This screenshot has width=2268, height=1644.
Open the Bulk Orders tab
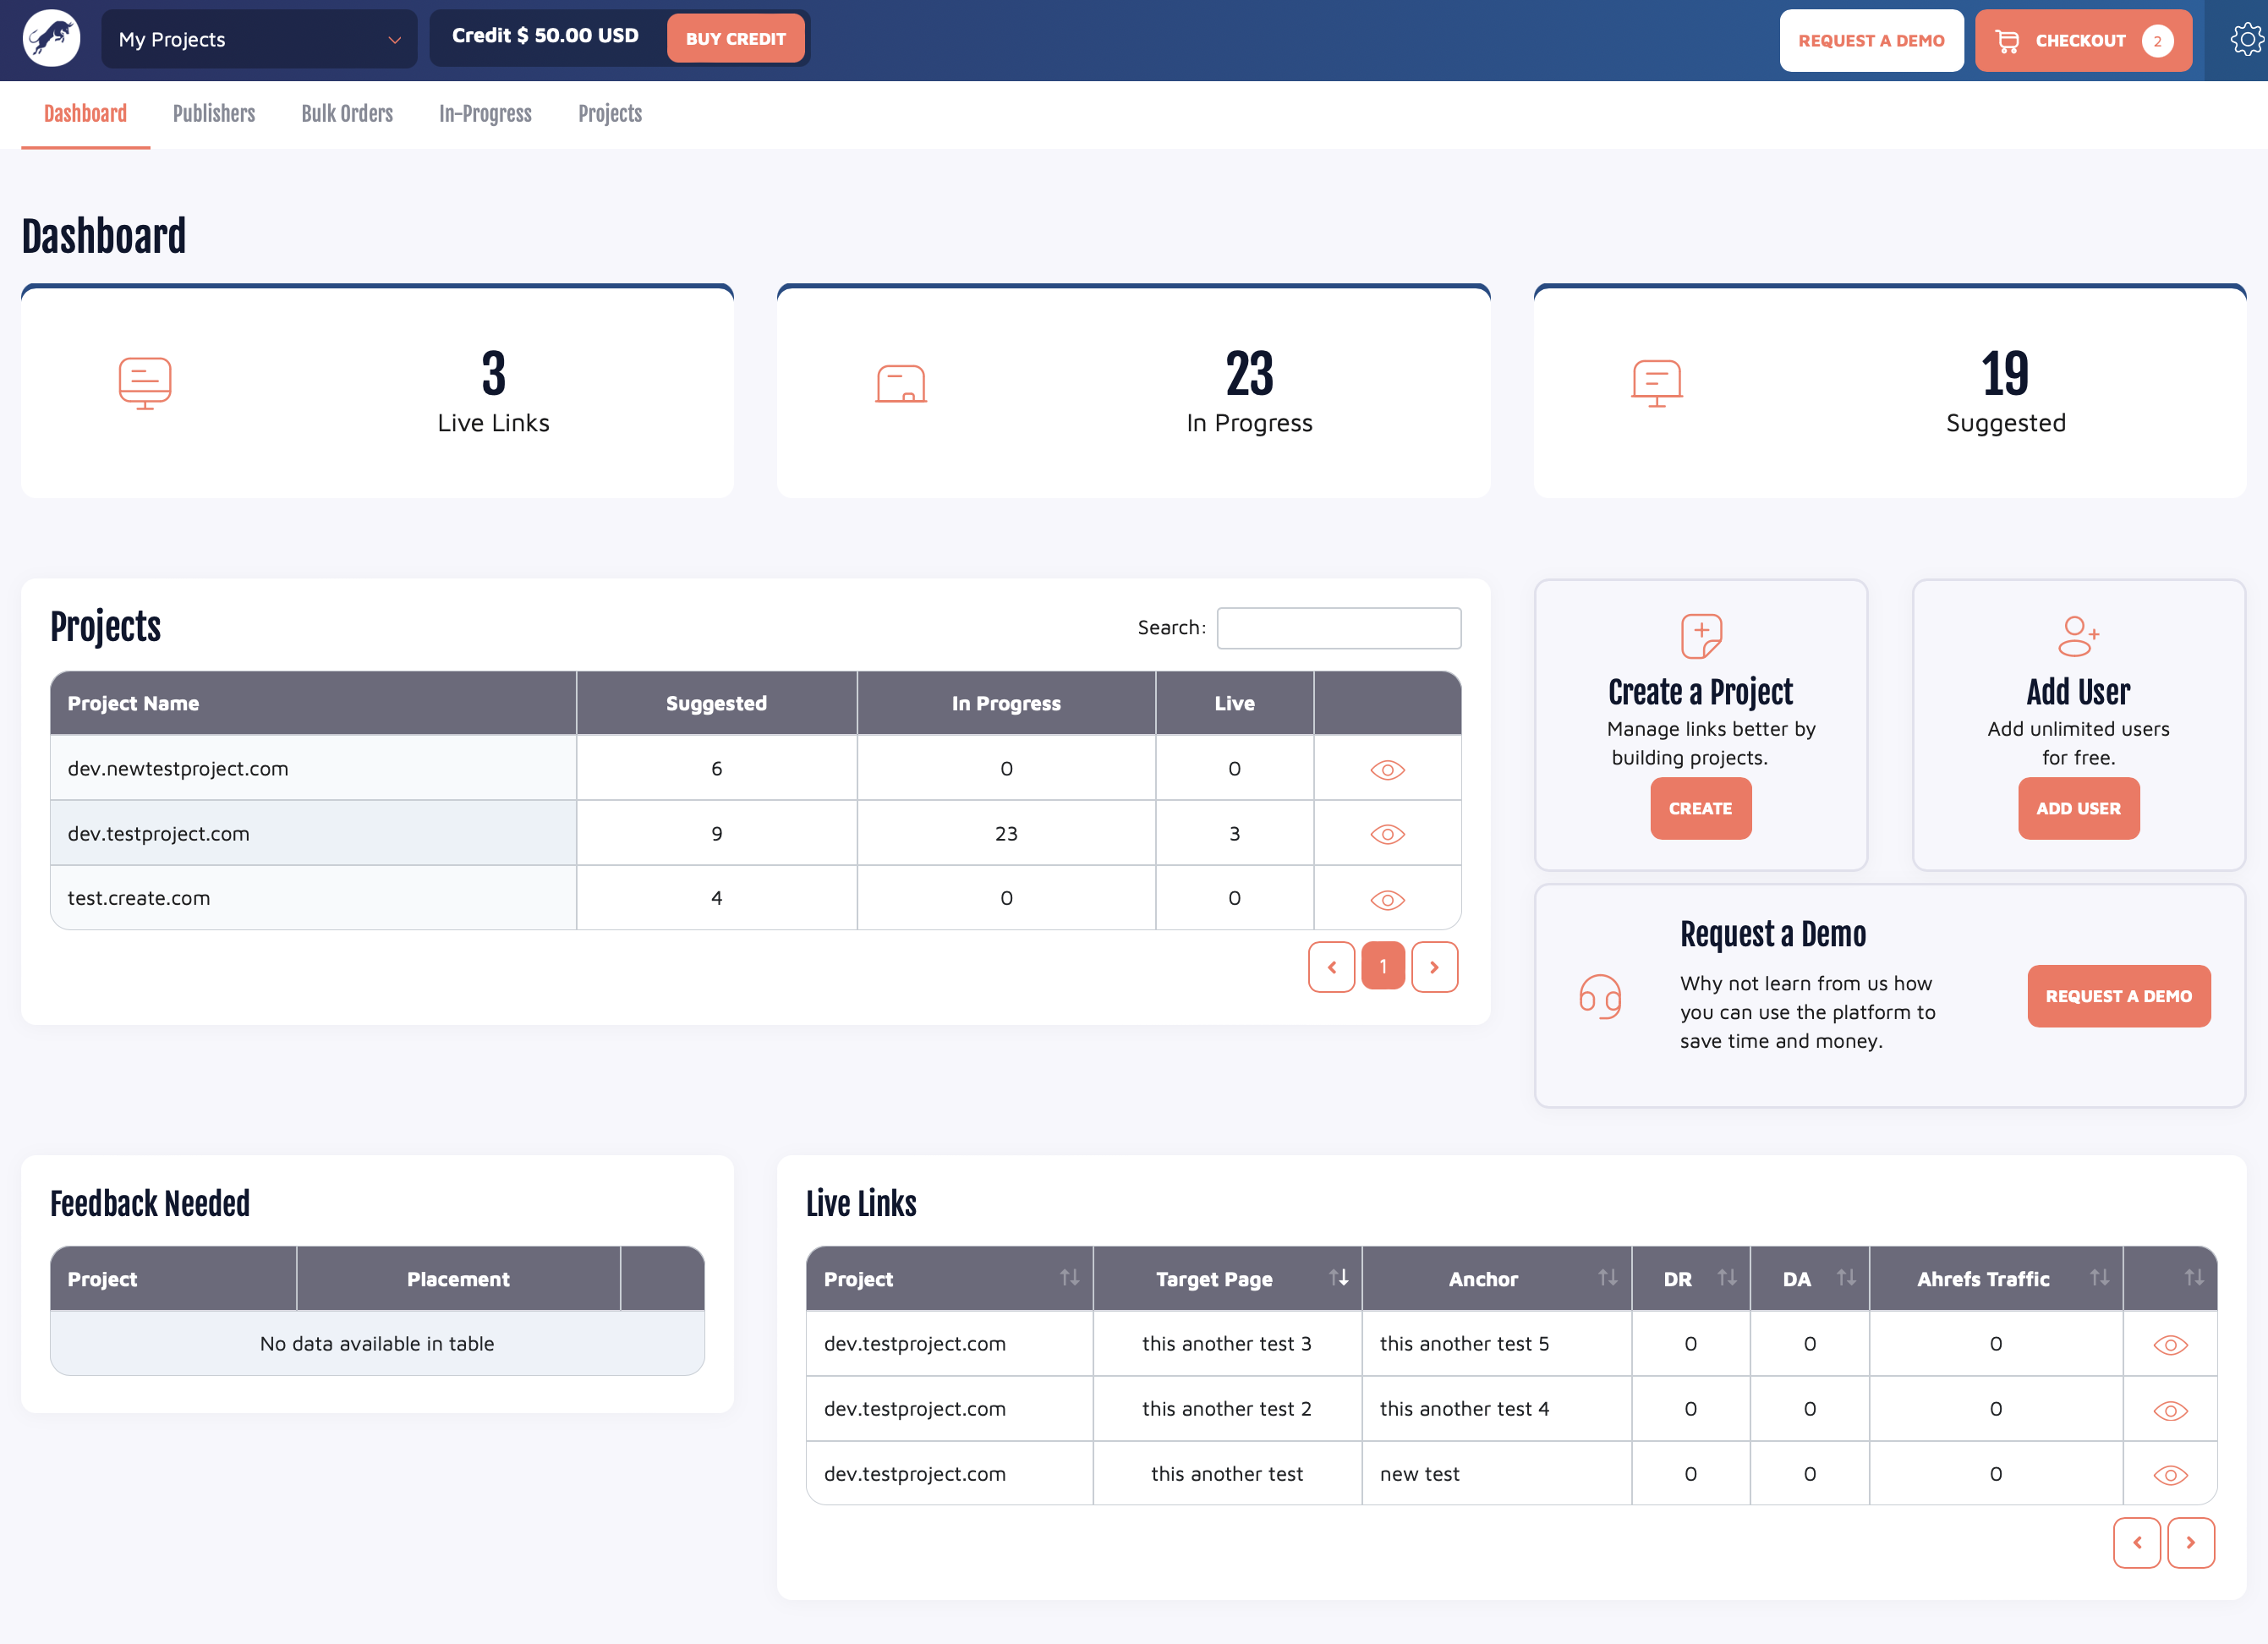(x=347, y=113)
